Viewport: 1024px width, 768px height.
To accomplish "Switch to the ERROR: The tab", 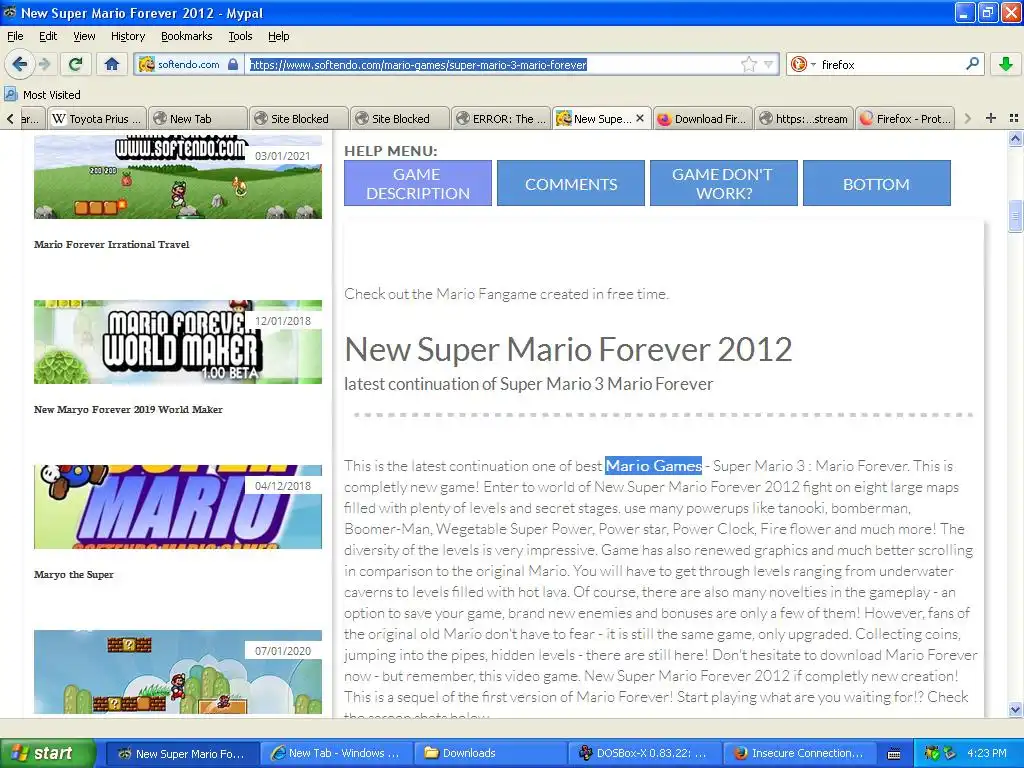I will [x=502, y=119].
